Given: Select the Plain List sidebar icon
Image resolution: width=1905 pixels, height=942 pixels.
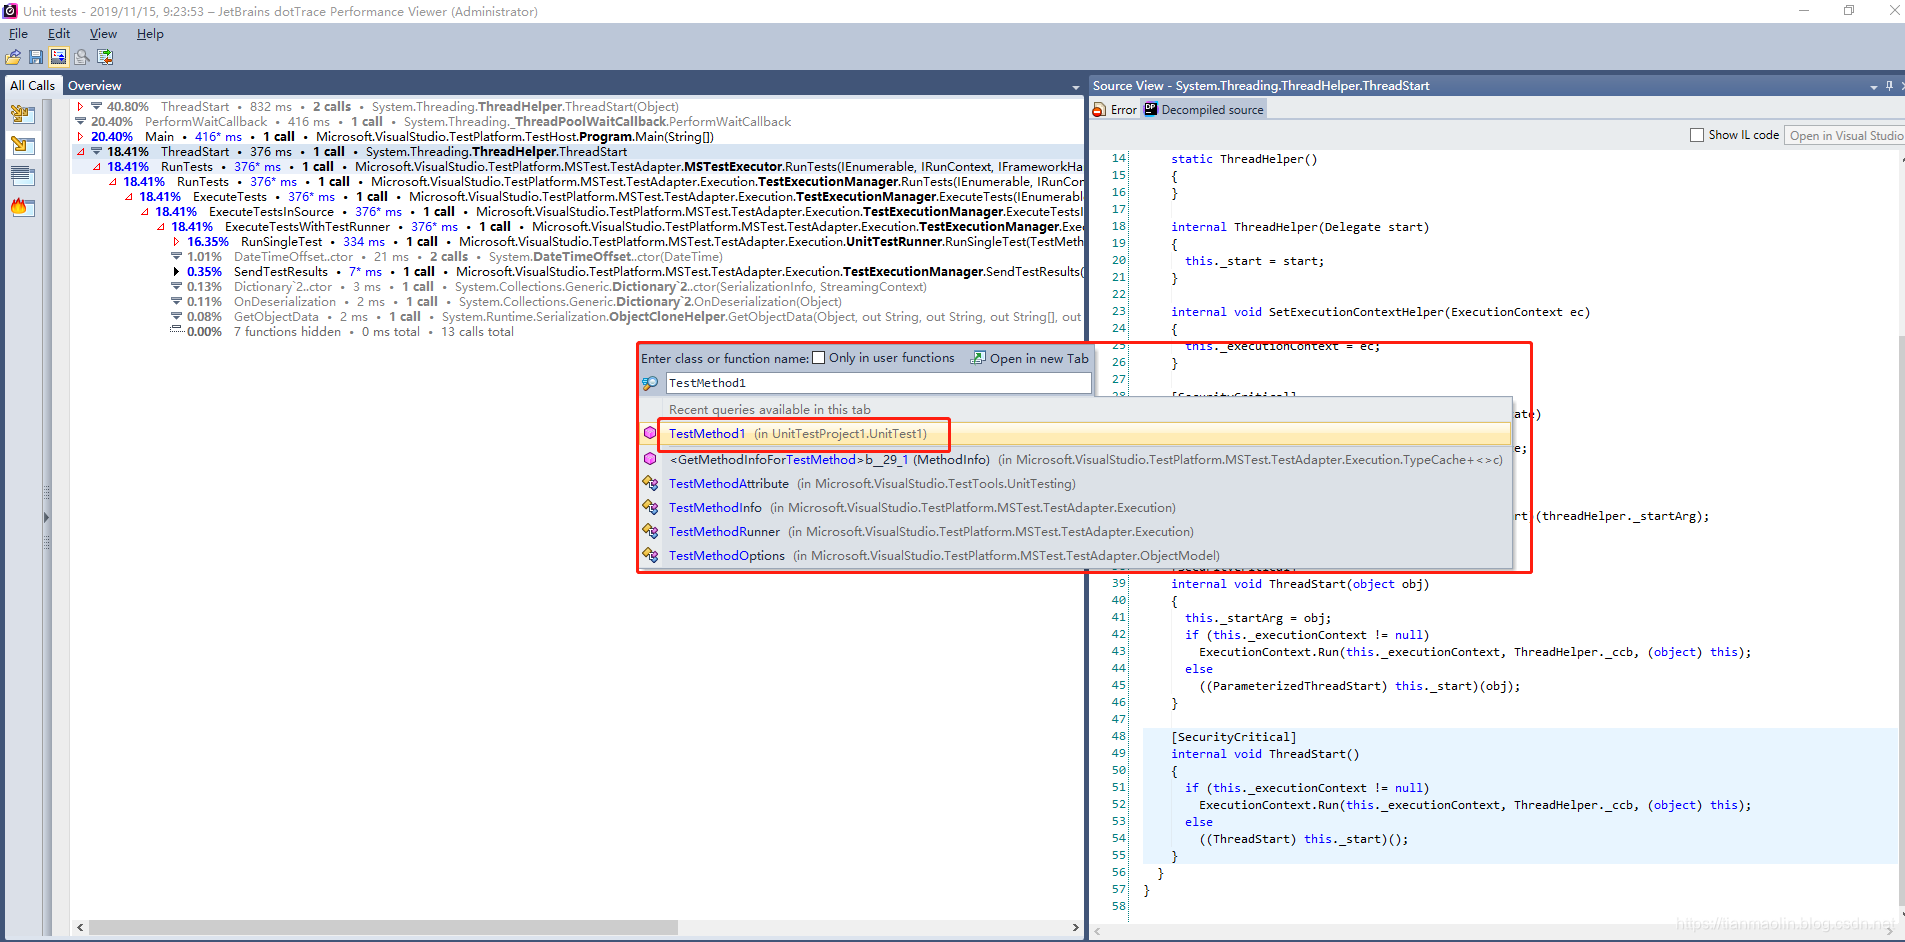Looking at the screenshot, I should pyautogui.click(x=22, y=177).
